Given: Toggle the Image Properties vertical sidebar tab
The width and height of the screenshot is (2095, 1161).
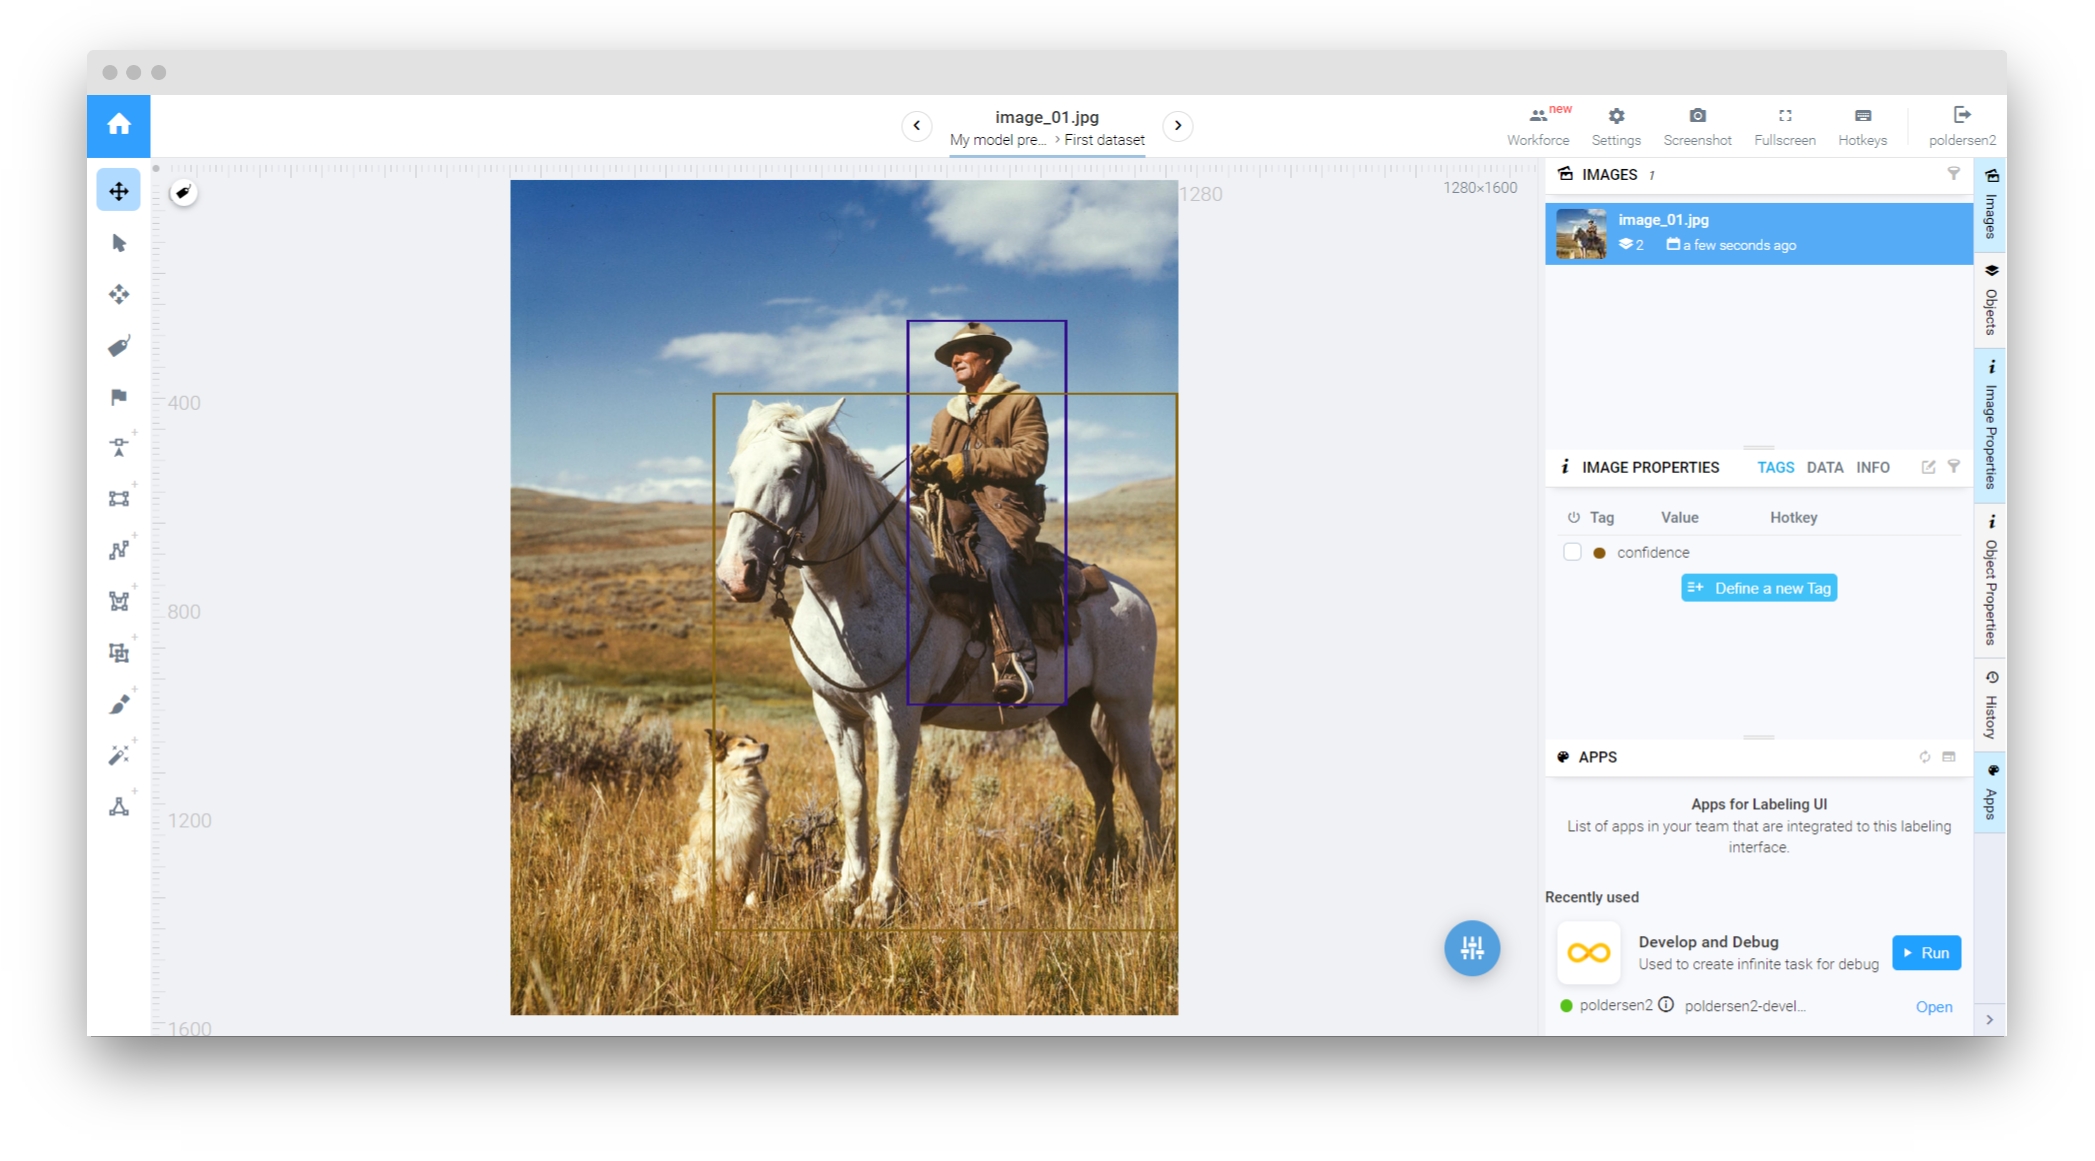Looking at the screenshot, I should pos(1990,425).
